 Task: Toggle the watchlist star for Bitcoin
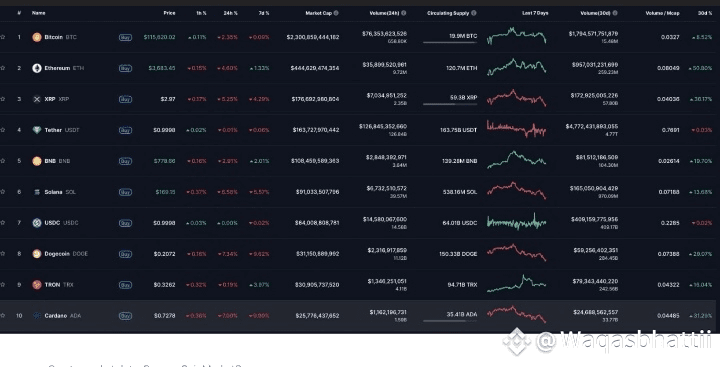tap(3, 37)
